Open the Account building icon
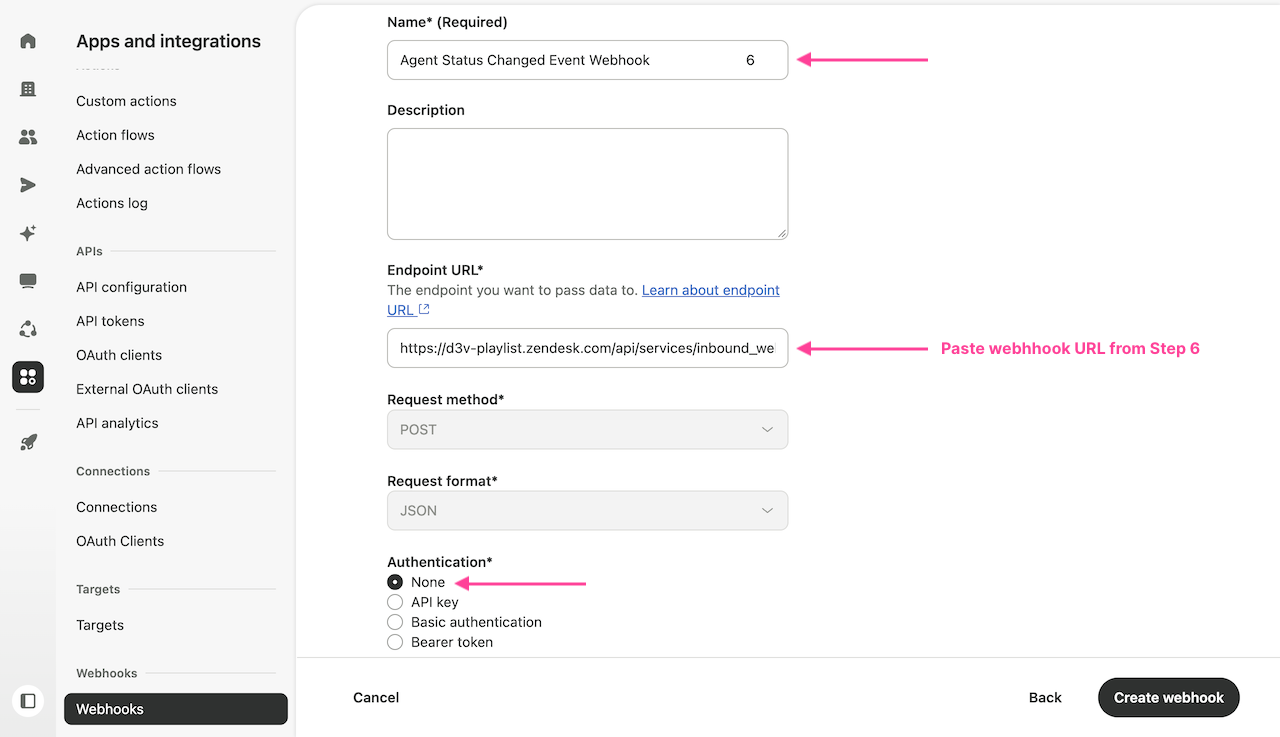This screenshot has height=737, width=1280. coord(28,89)
